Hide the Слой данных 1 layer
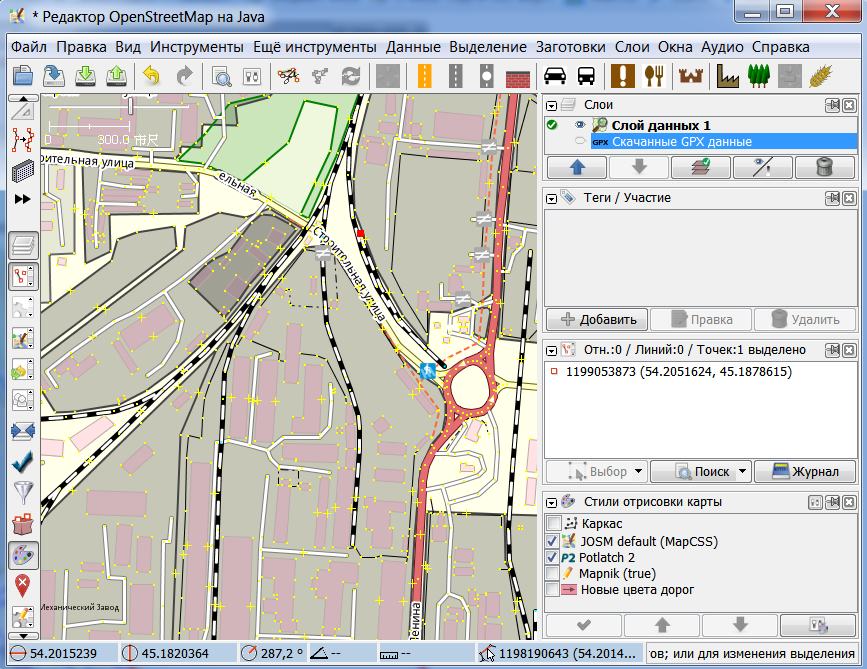Image resolution: width=867 pixels, height=669 pixels. [580, 125]
